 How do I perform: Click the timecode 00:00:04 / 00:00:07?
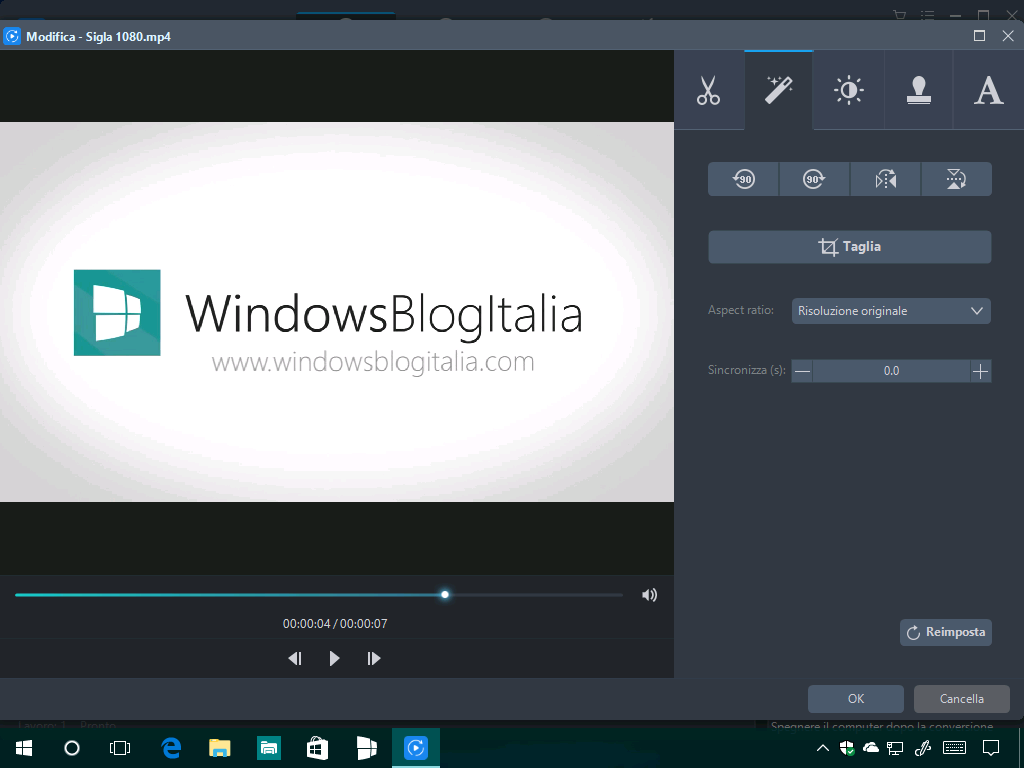335,624
